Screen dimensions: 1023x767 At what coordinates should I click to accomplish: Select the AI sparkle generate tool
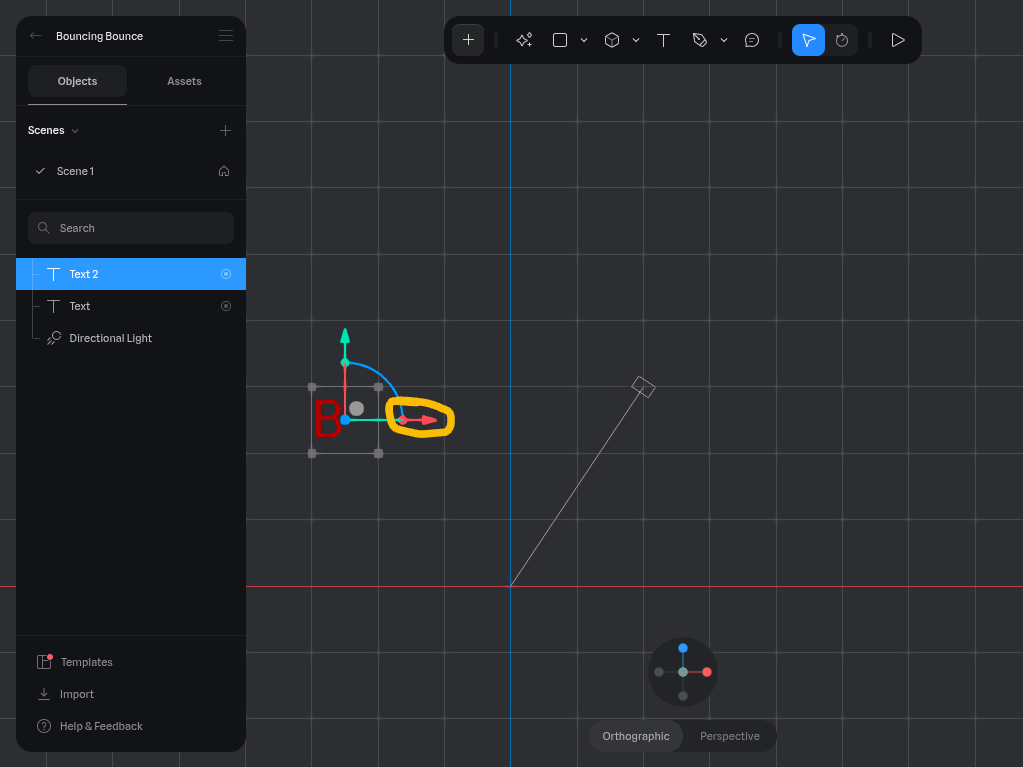pos(524,40)
